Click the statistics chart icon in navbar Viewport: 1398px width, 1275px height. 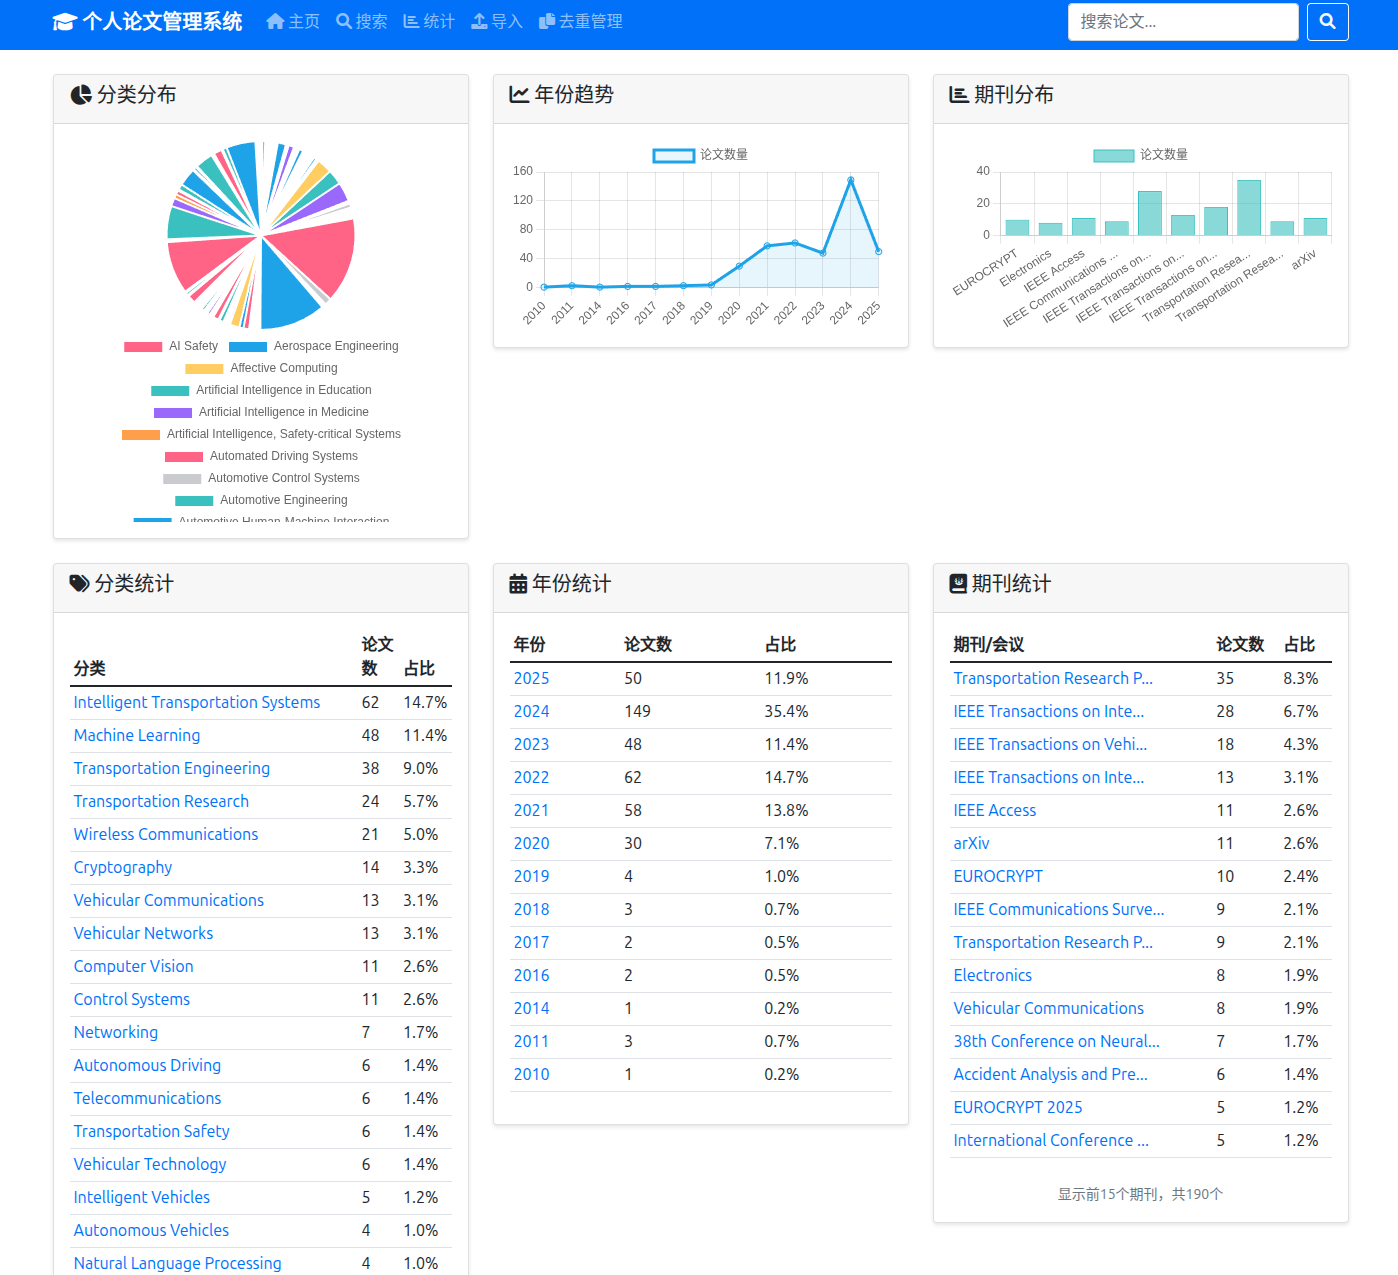click(411, 21)
